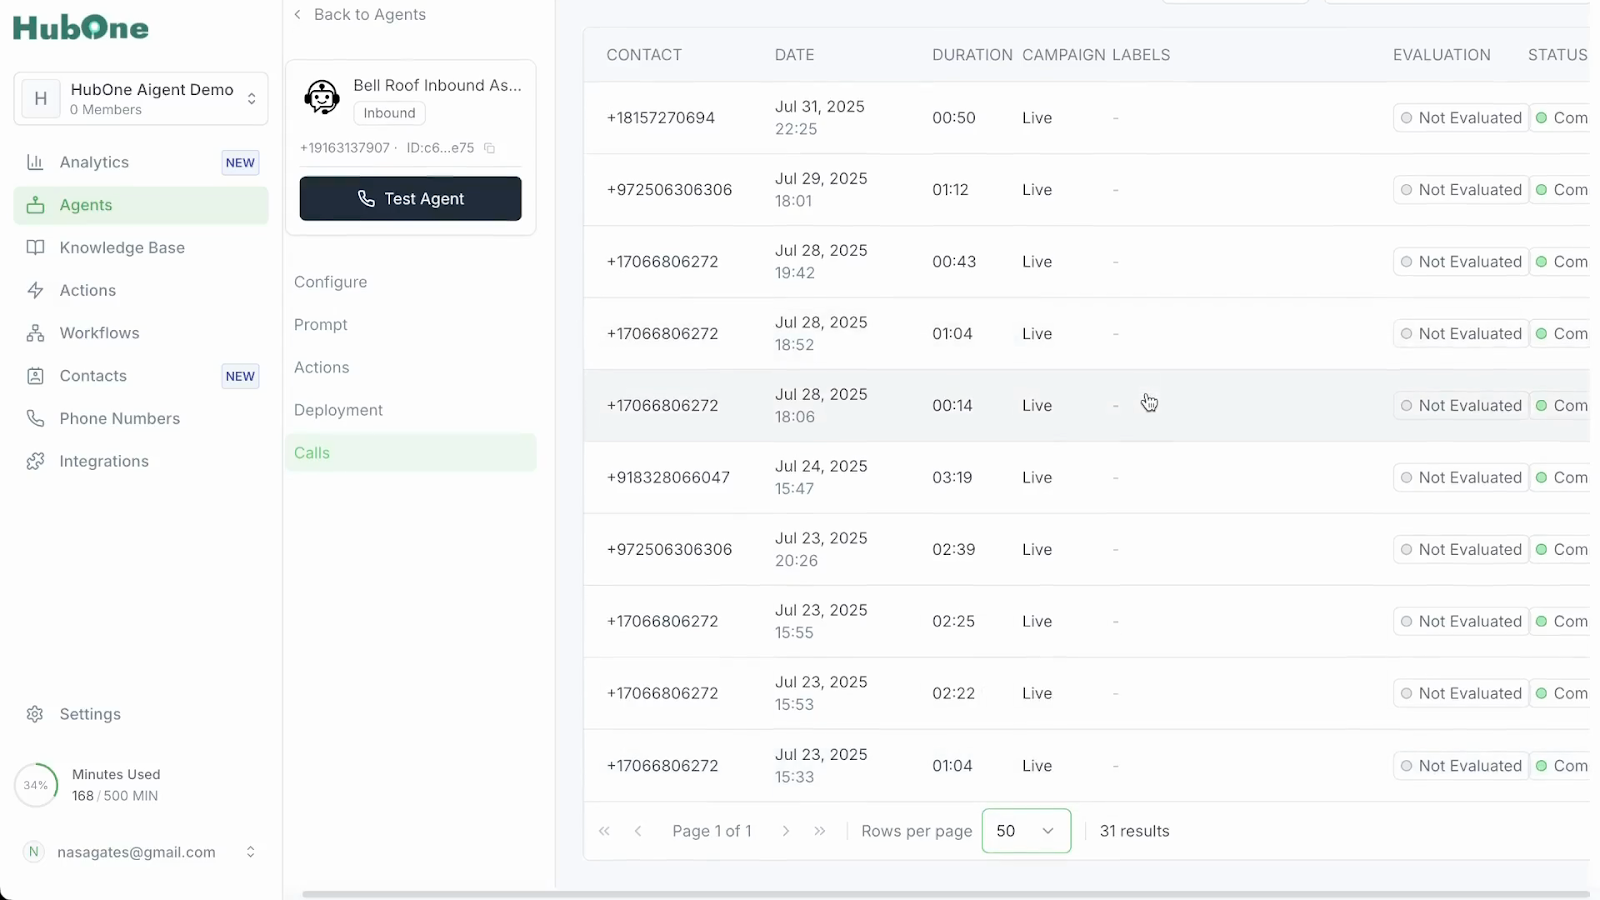
Task: Copy the agent ID with copy icon
Action: point(490,148)
